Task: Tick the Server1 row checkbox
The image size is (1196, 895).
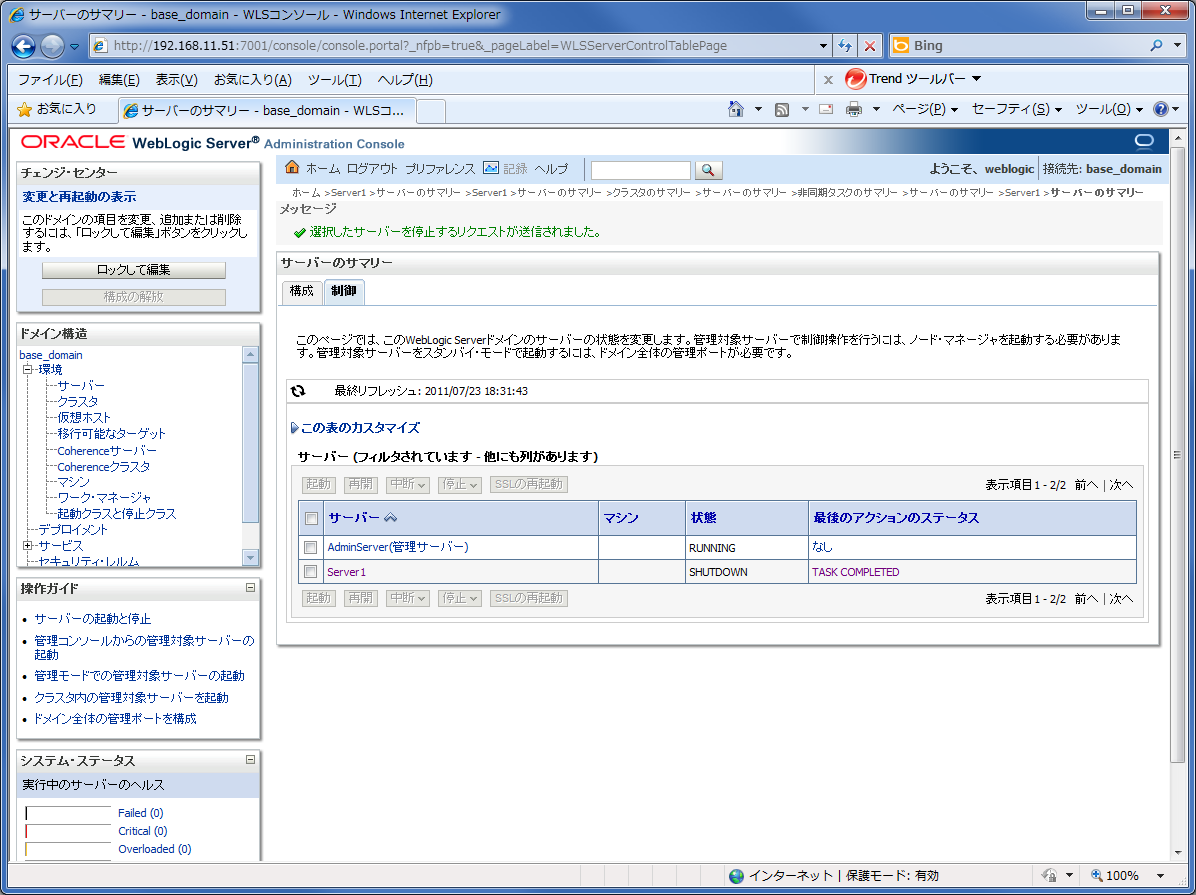Action: pyautogui.click(x=310, y=571)
